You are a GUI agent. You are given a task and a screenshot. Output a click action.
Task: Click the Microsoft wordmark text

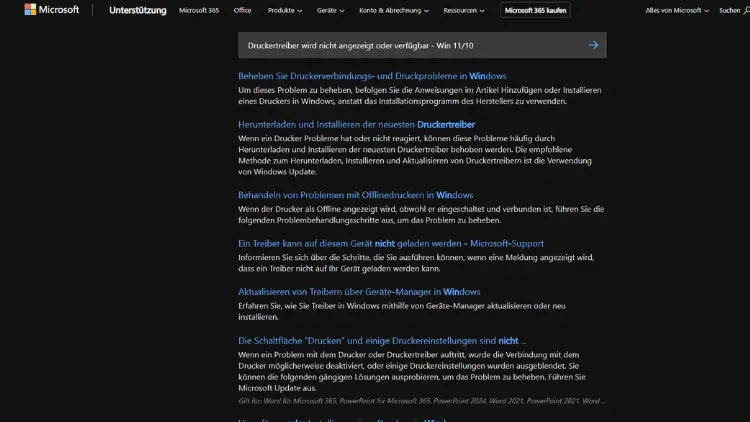coord(59,10)
